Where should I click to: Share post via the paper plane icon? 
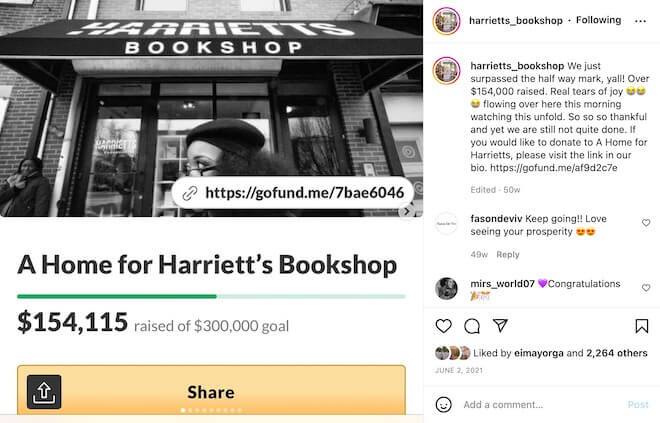click(x=500, y=325)
